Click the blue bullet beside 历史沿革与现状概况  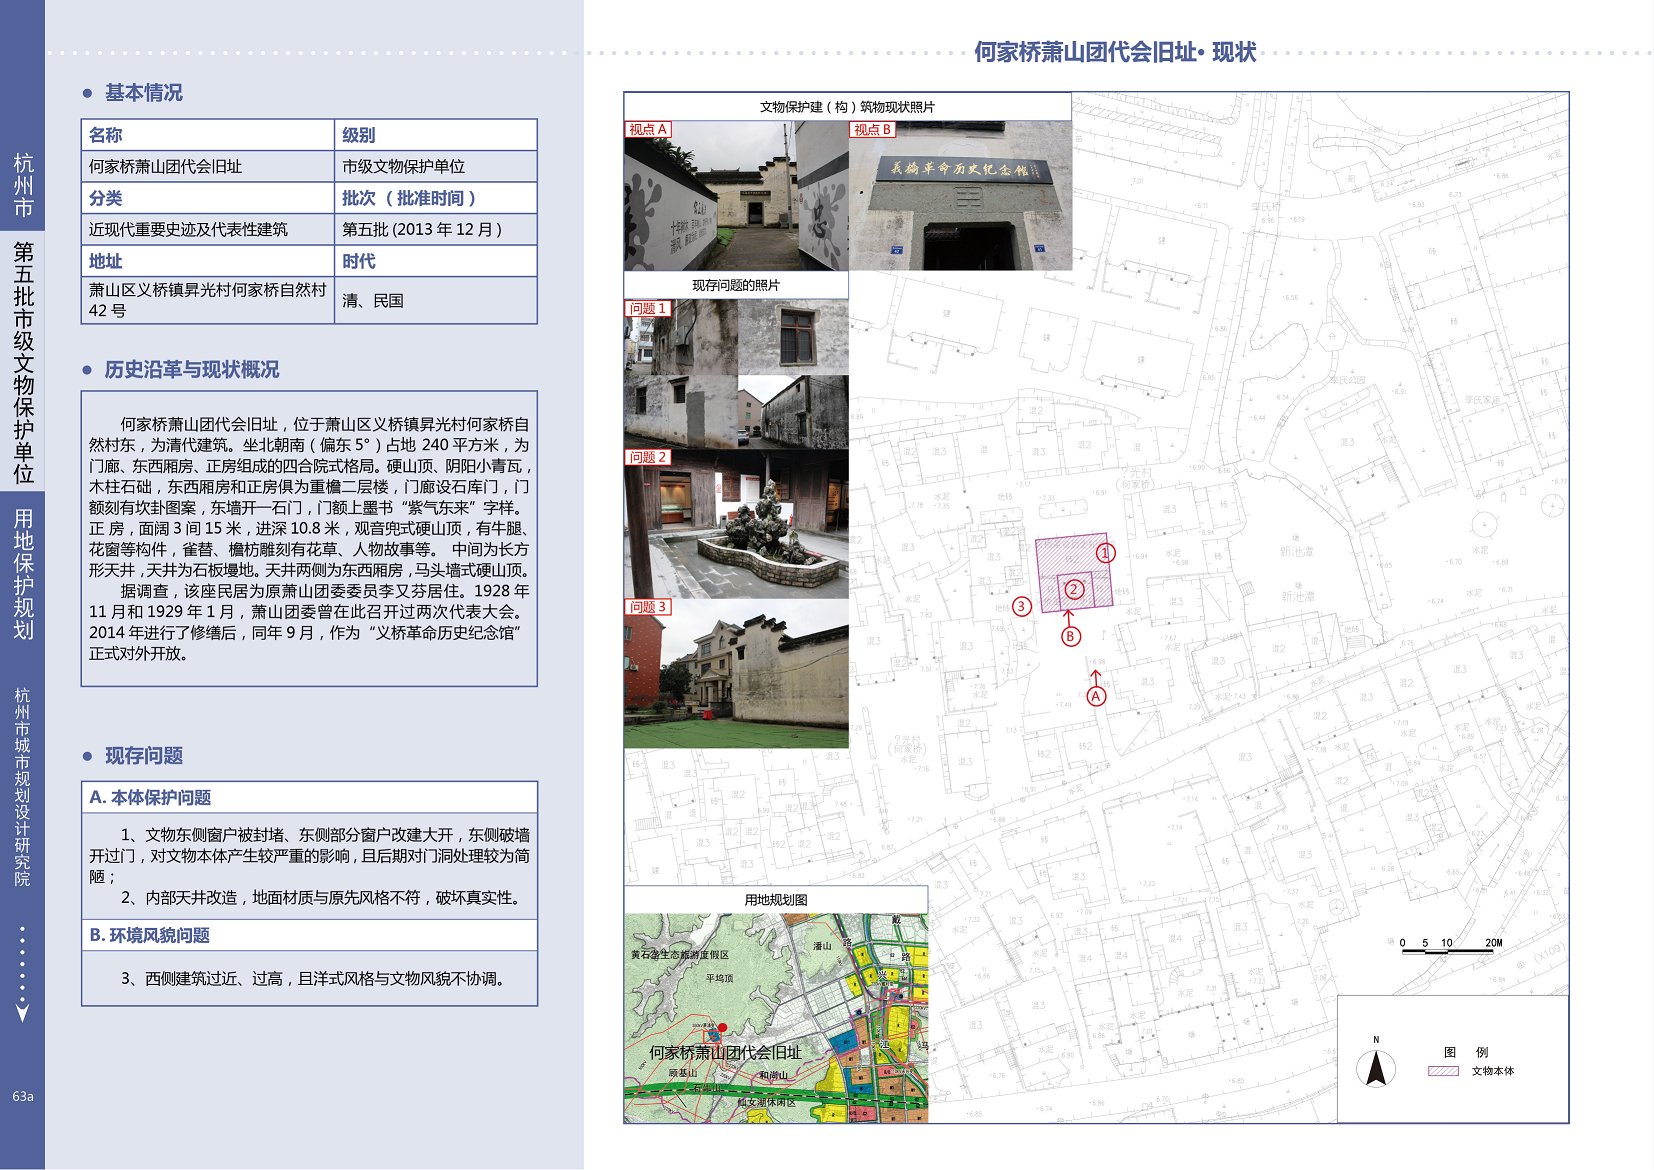87,370
